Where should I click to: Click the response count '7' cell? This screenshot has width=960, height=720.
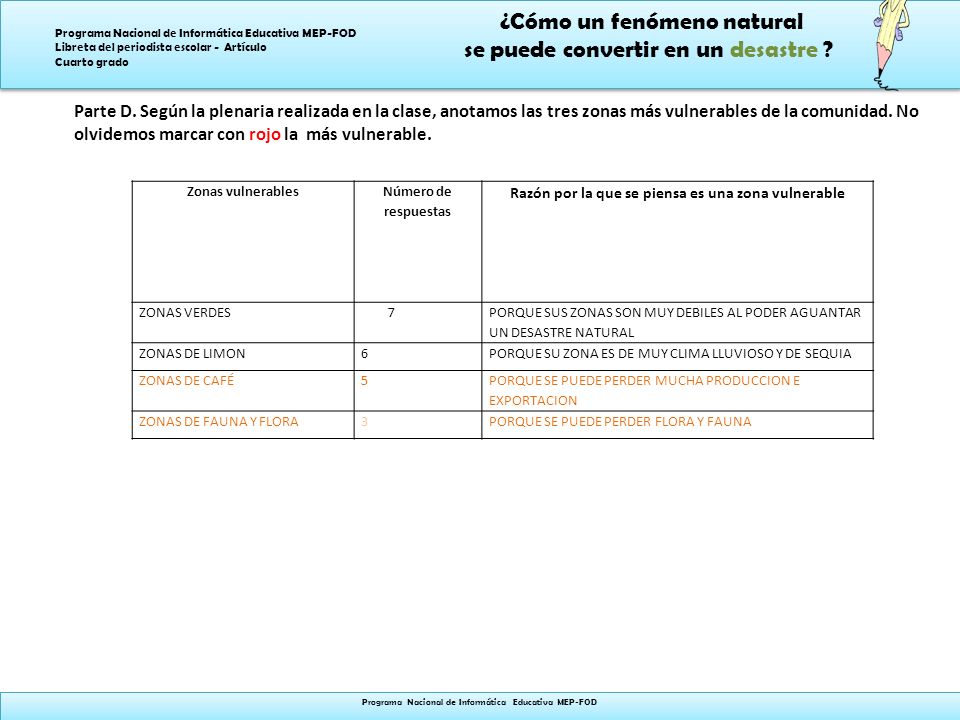point(418,322)
